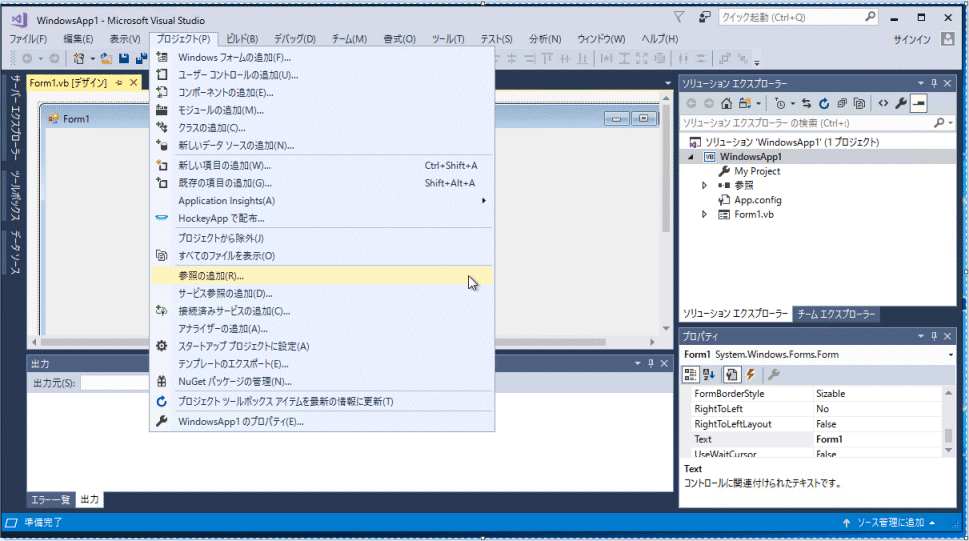Toggle Alphabetical sort in Properties panel
The image size is (969, 541).
[x=709, y=374]
